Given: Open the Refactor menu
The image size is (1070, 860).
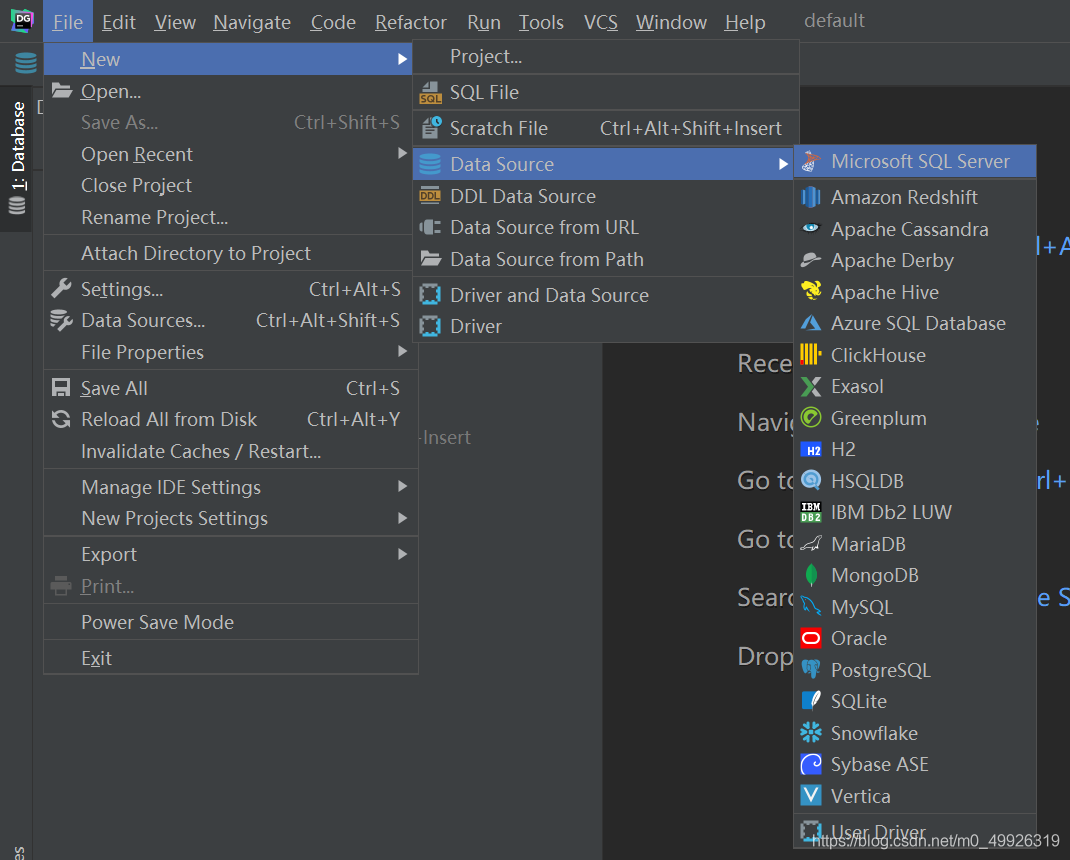Looking at the screenshot, I should point(411,23).
